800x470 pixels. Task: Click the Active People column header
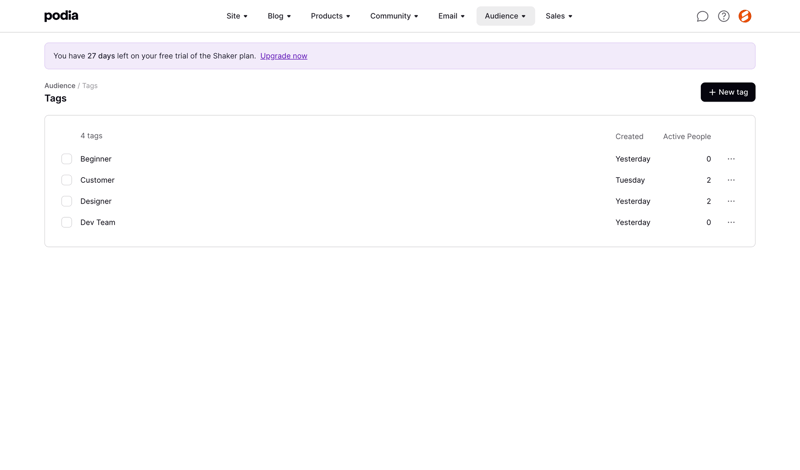point(687,137)
